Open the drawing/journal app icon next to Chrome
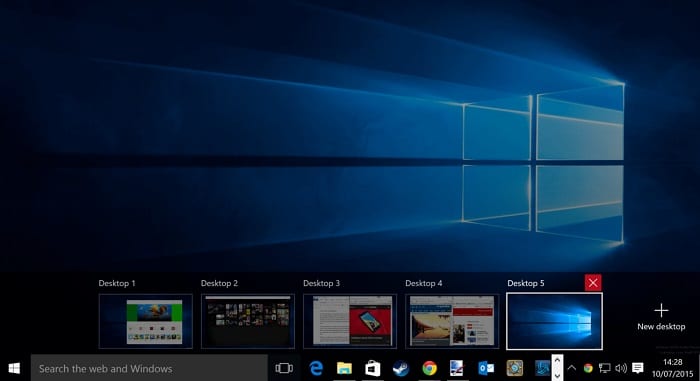Viewport: 700px width, 381px height. (x=457, y=368)
